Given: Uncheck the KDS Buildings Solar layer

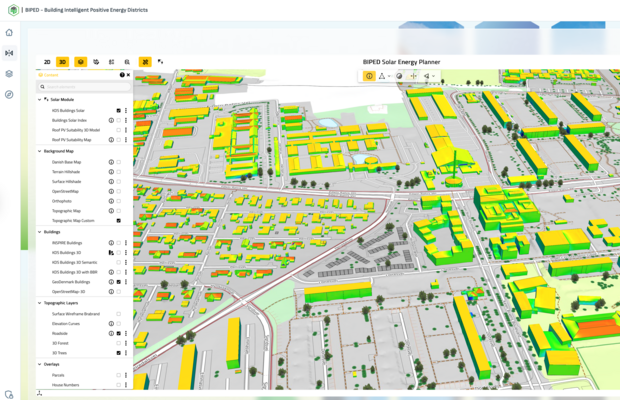Looking at the screenshot, I should click(118, 110).
